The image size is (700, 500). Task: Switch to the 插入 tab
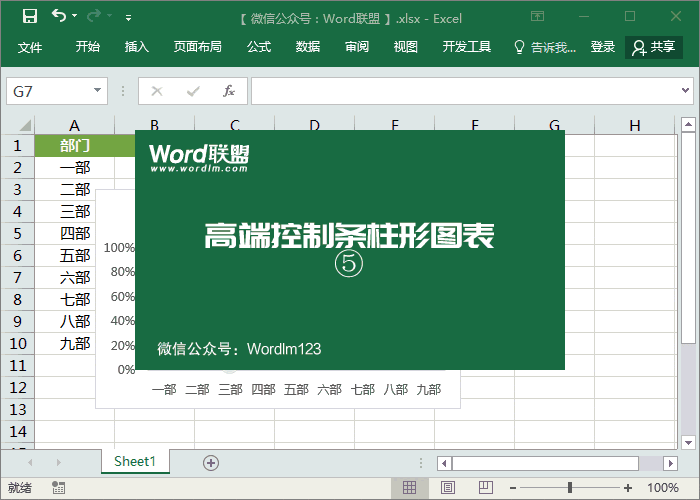[137, 46]
